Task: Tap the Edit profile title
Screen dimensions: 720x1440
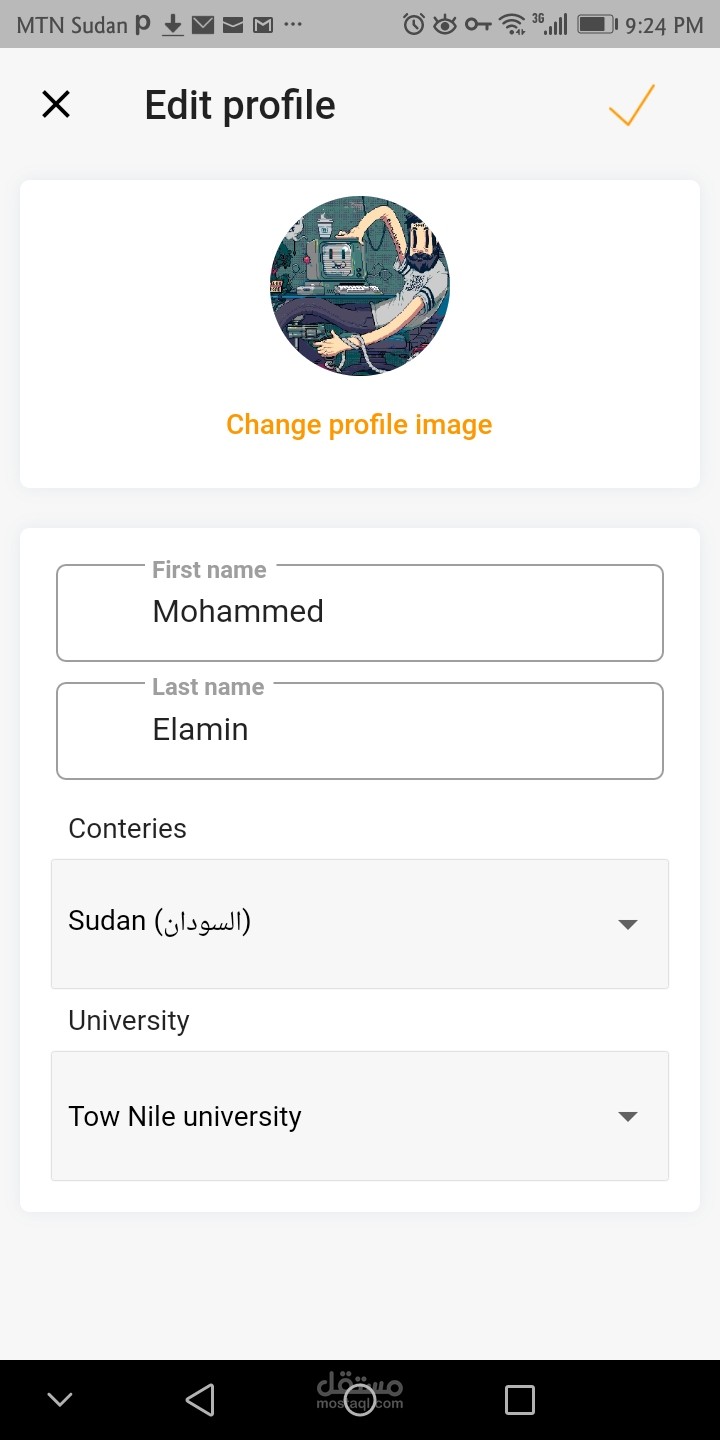Action: click(240, 105)
